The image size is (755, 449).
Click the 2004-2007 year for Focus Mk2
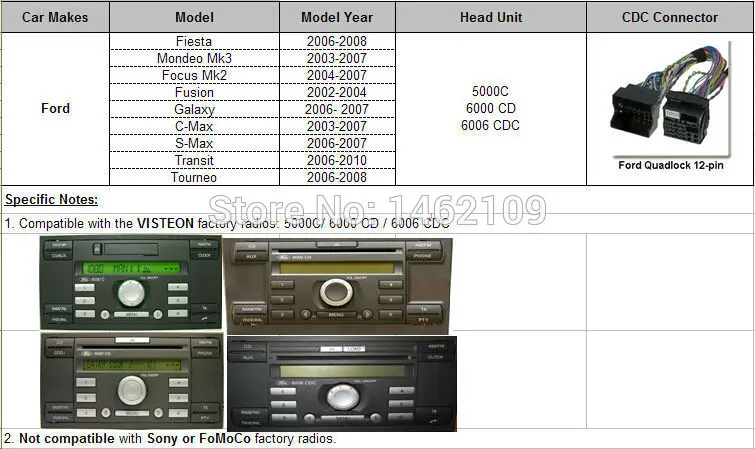click(337, 75)
